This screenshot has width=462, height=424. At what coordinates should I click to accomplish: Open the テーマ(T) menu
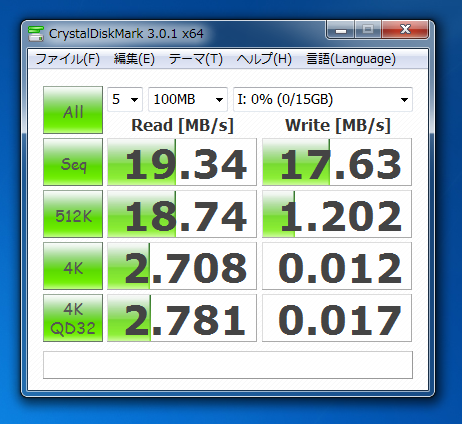point(196,59)
